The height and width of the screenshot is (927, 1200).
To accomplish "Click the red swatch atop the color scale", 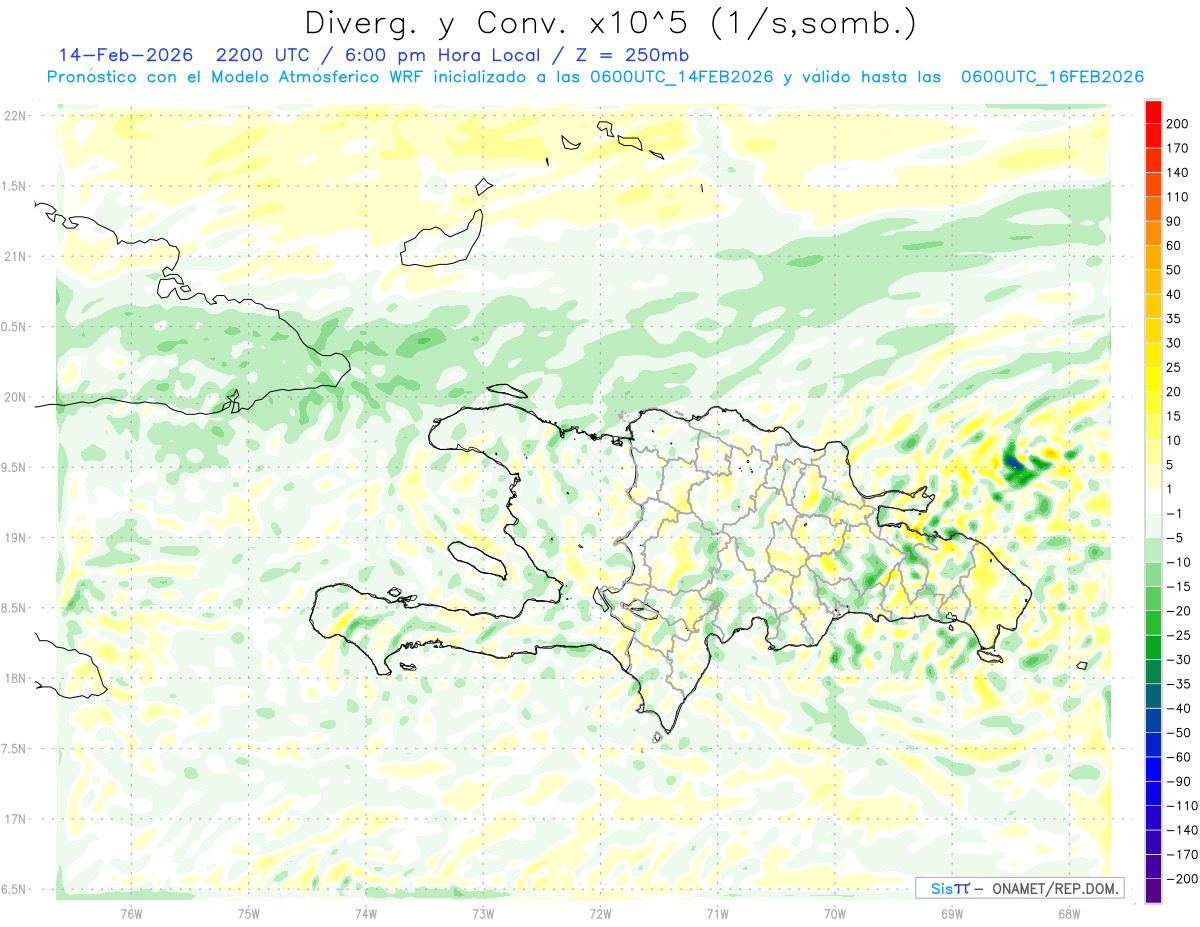I will [1153, 112].
